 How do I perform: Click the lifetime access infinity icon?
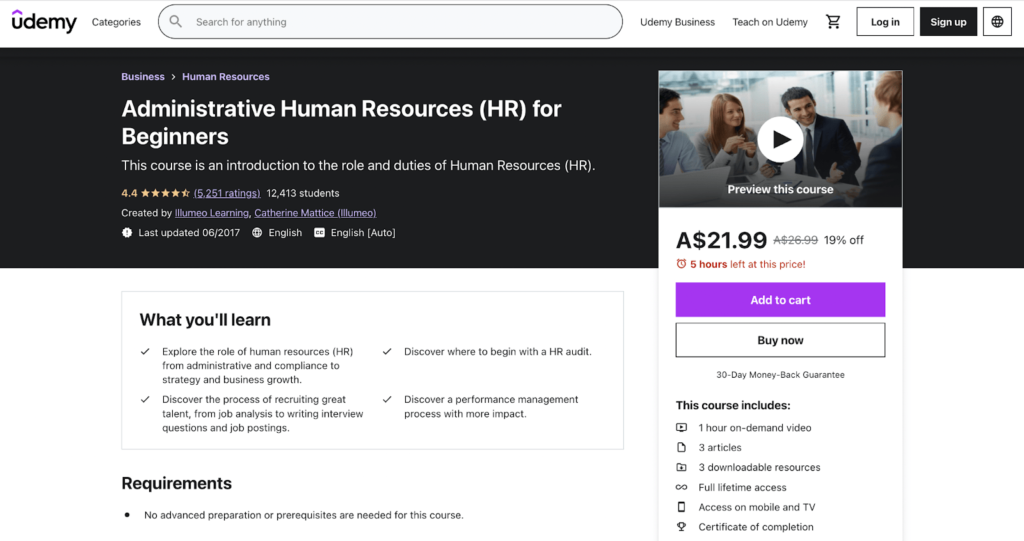pos(681,487)
